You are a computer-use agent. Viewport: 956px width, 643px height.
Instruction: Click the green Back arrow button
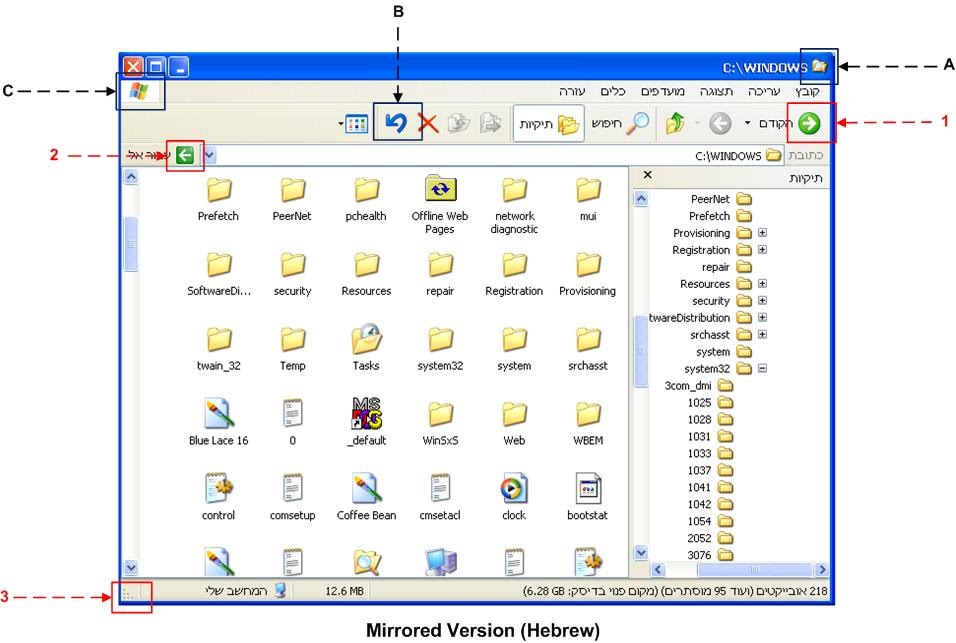coord(809,123)
